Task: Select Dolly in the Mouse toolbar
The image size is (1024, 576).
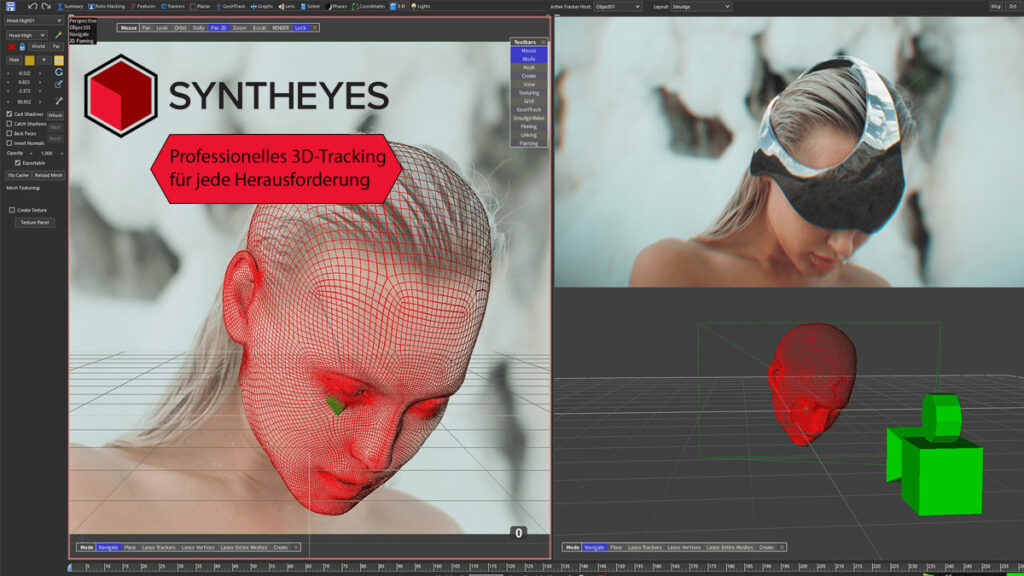Action: pos(199,28)
